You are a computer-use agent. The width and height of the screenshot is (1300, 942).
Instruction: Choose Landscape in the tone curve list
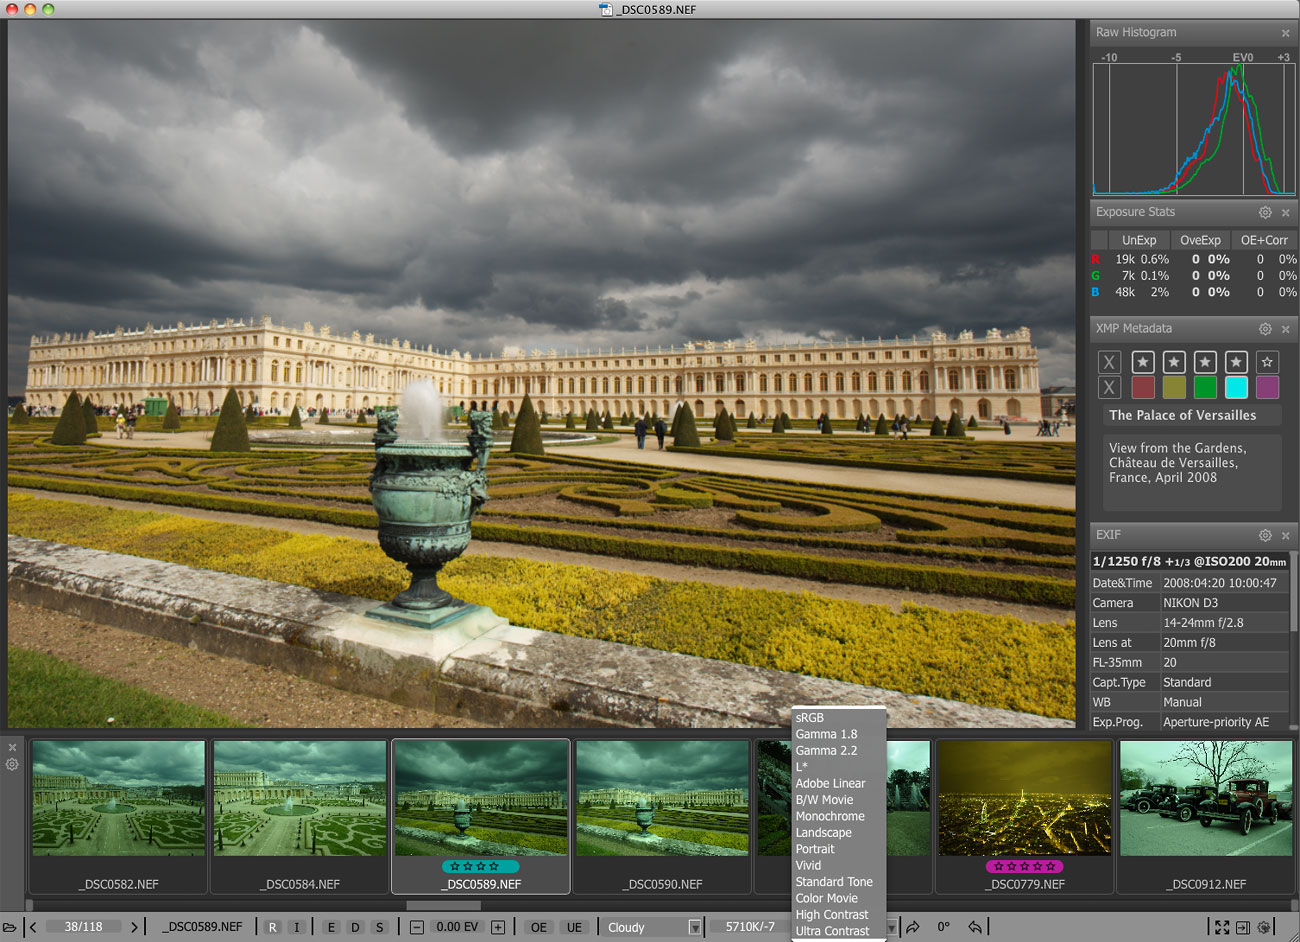tap(823, 832)
